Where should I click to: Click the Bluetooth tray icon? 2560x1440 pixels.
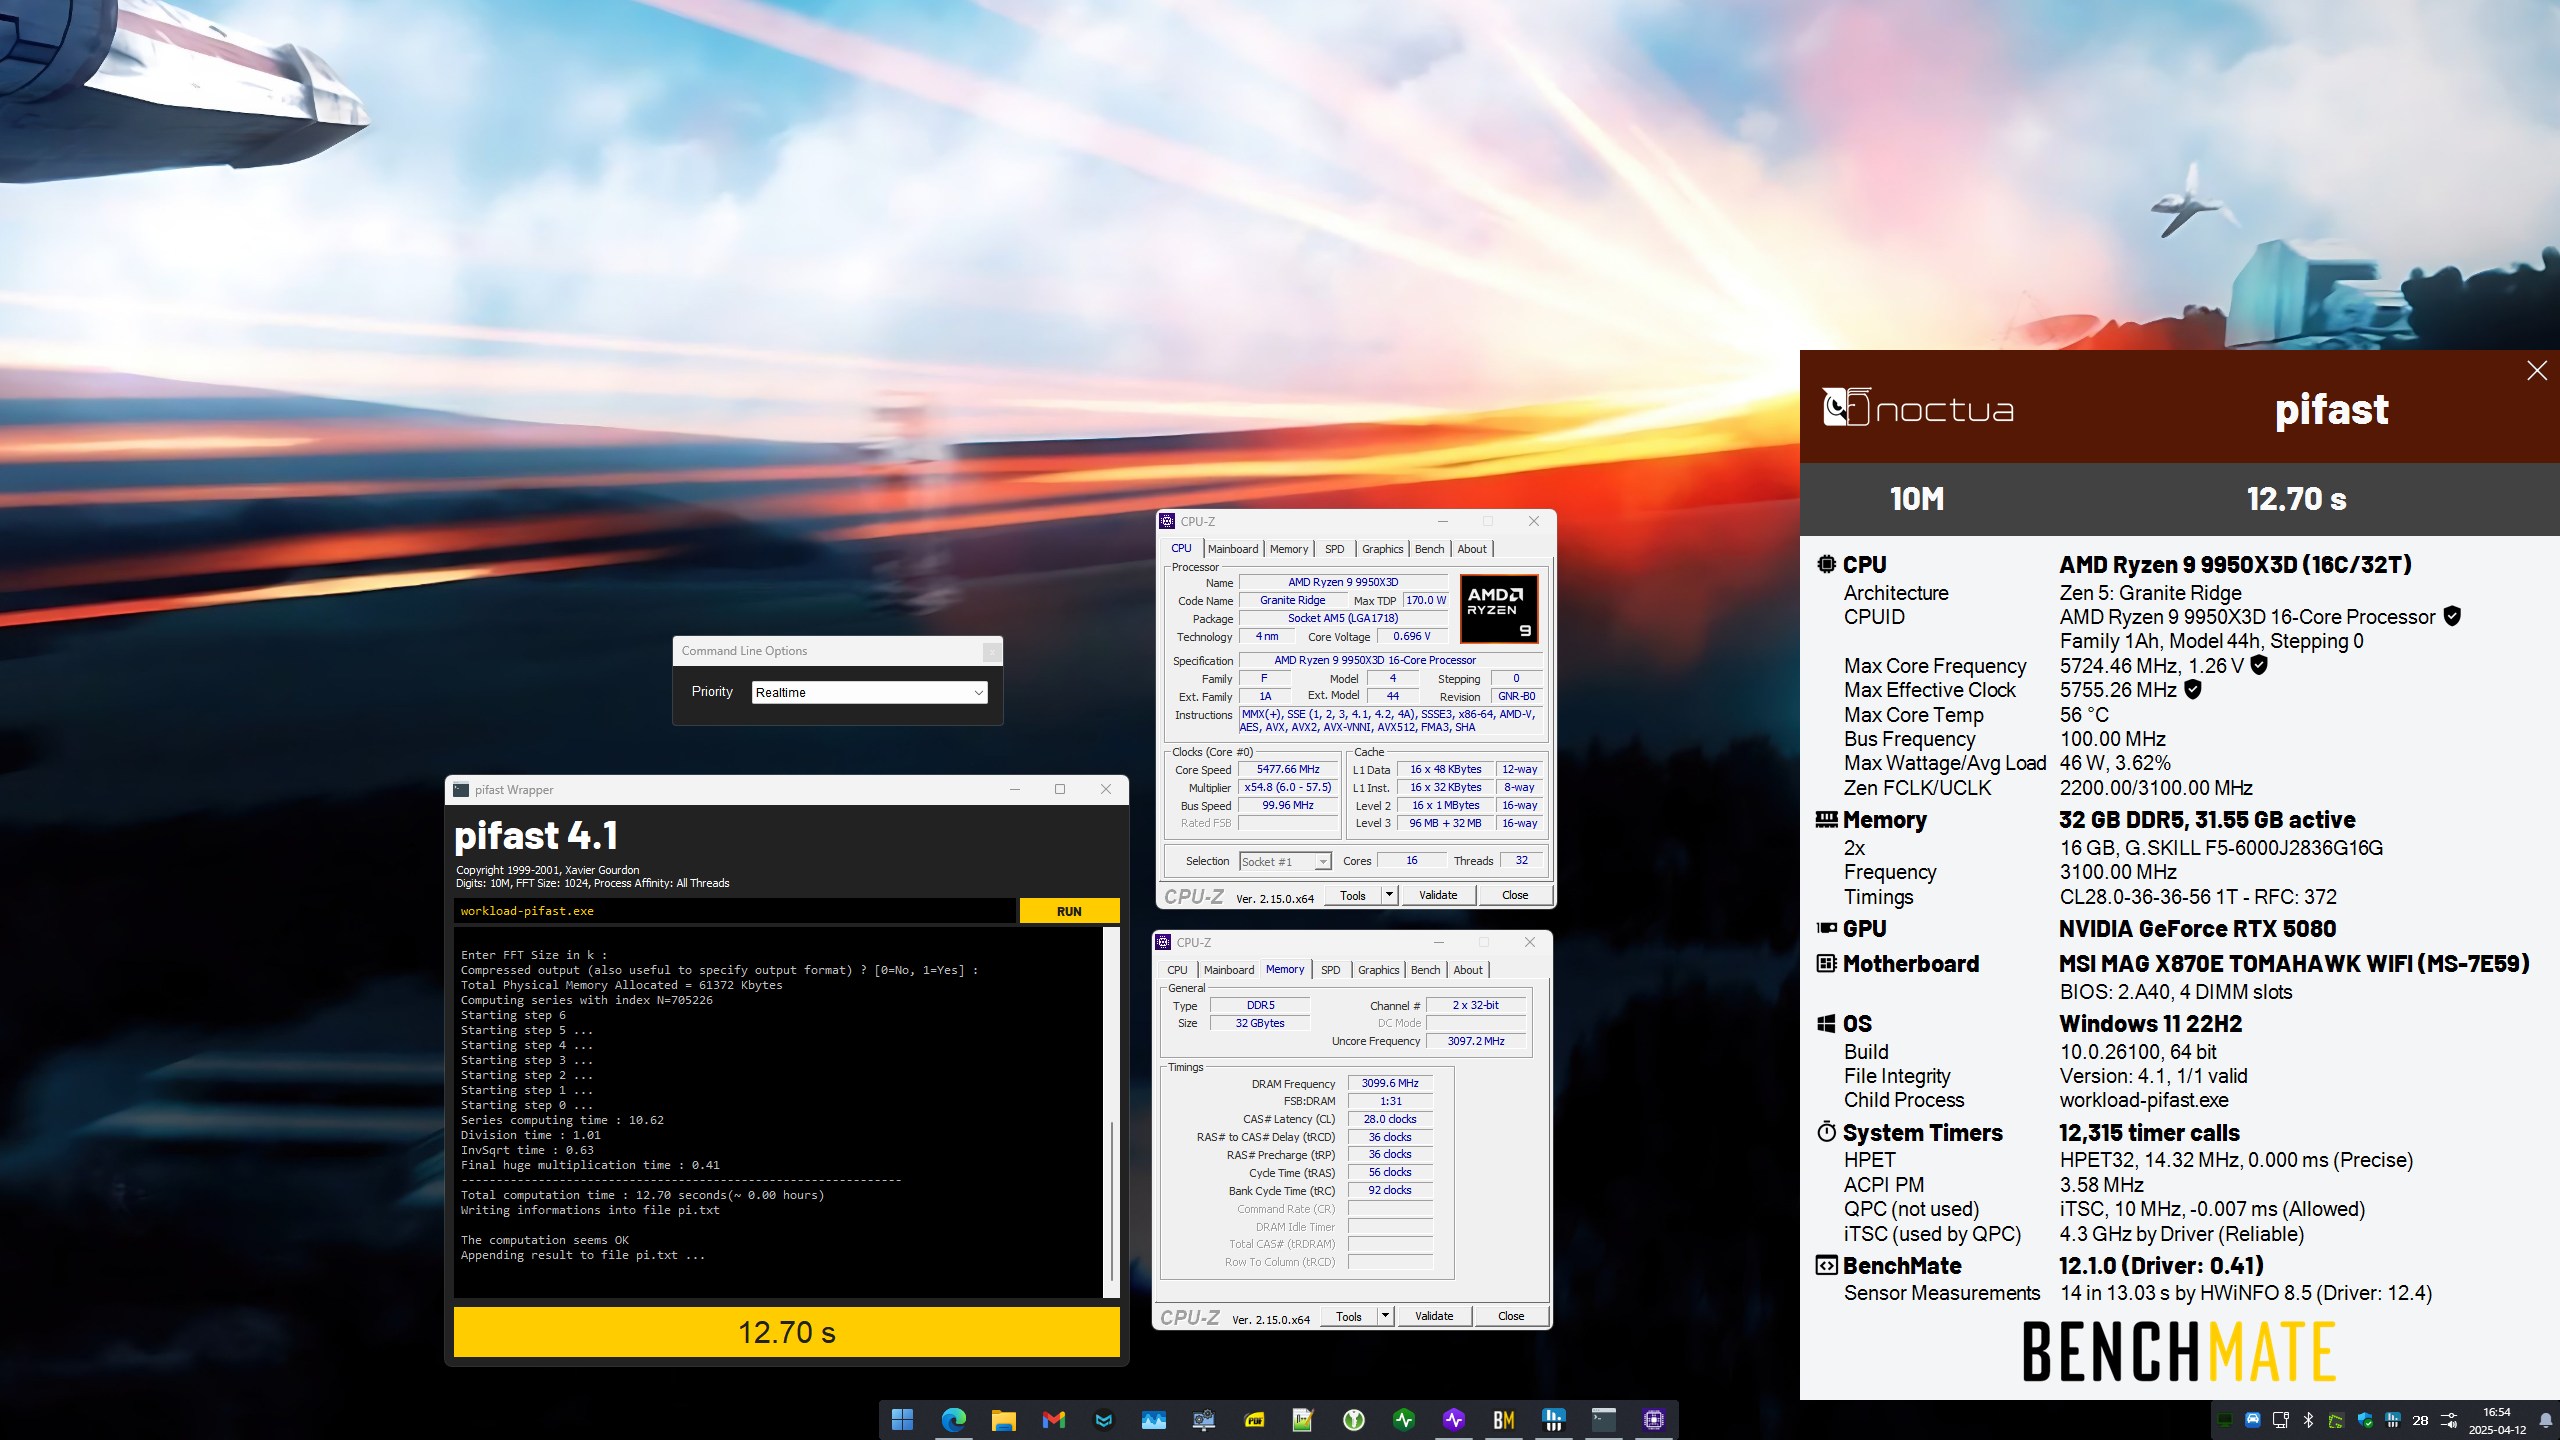pyautogui.click(x=2308, y=1420)
